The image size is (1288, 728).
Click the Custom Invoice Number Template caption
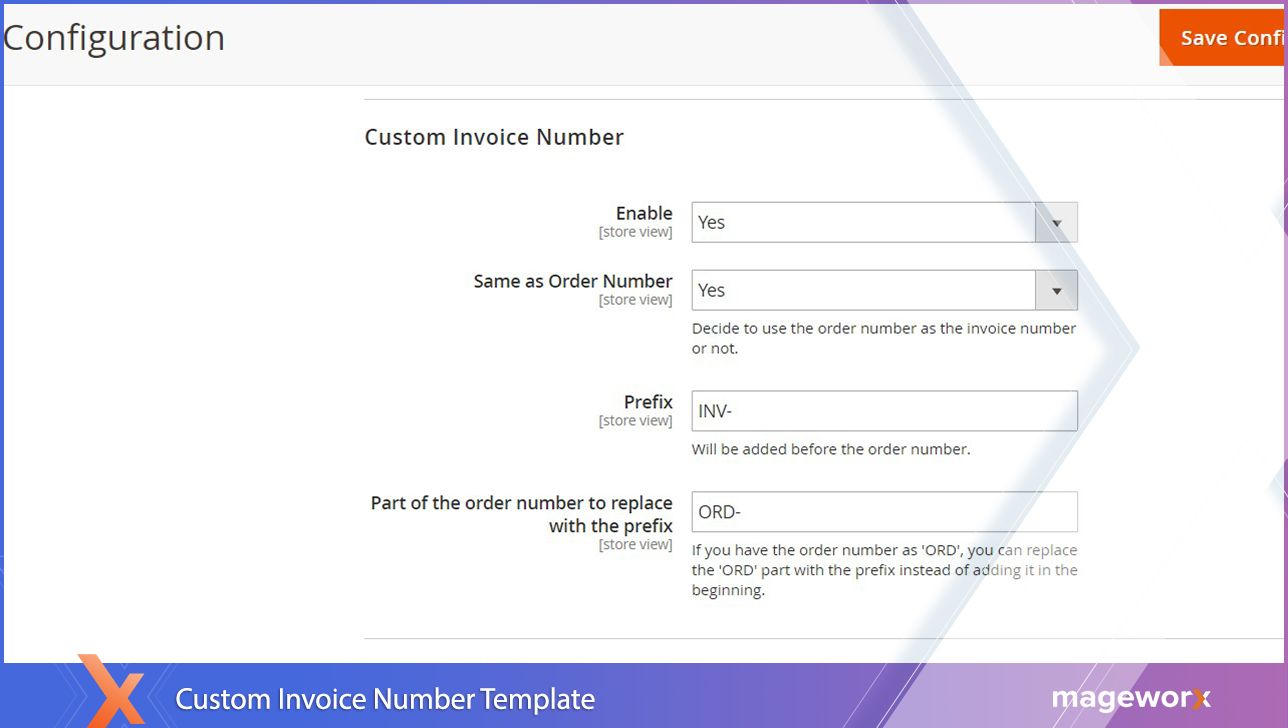pyautogui.click(x=385, y=699)
